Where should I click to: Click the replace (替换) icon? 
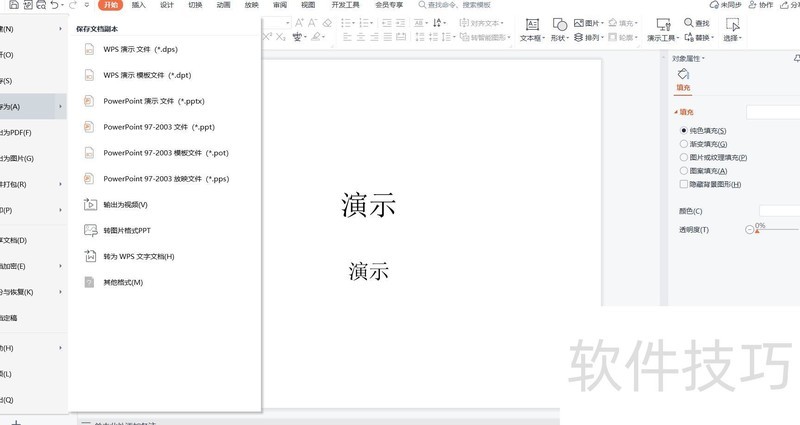(x=689, y=37)
